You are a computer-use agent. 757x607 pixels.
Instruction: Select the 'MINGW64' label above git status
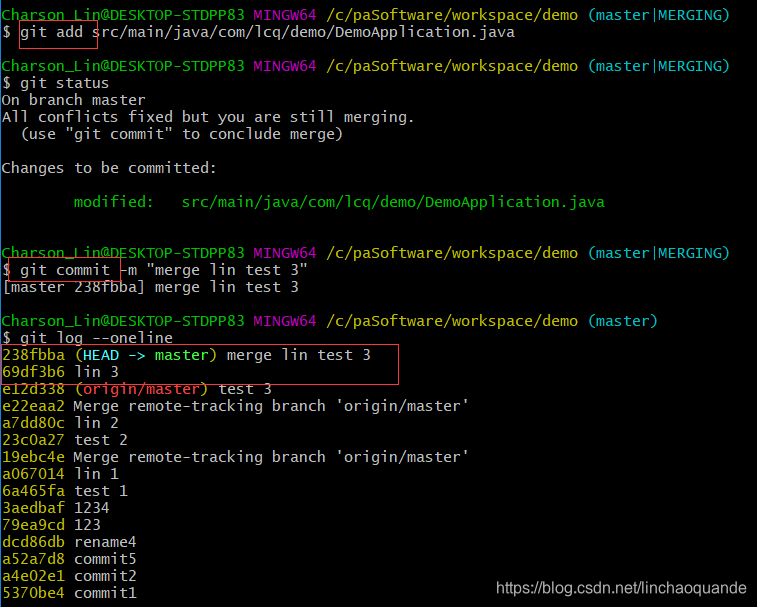(x=285, y=66)
